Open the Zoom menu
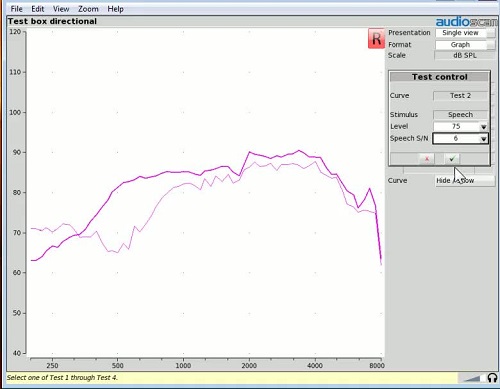 pos(88,9)
